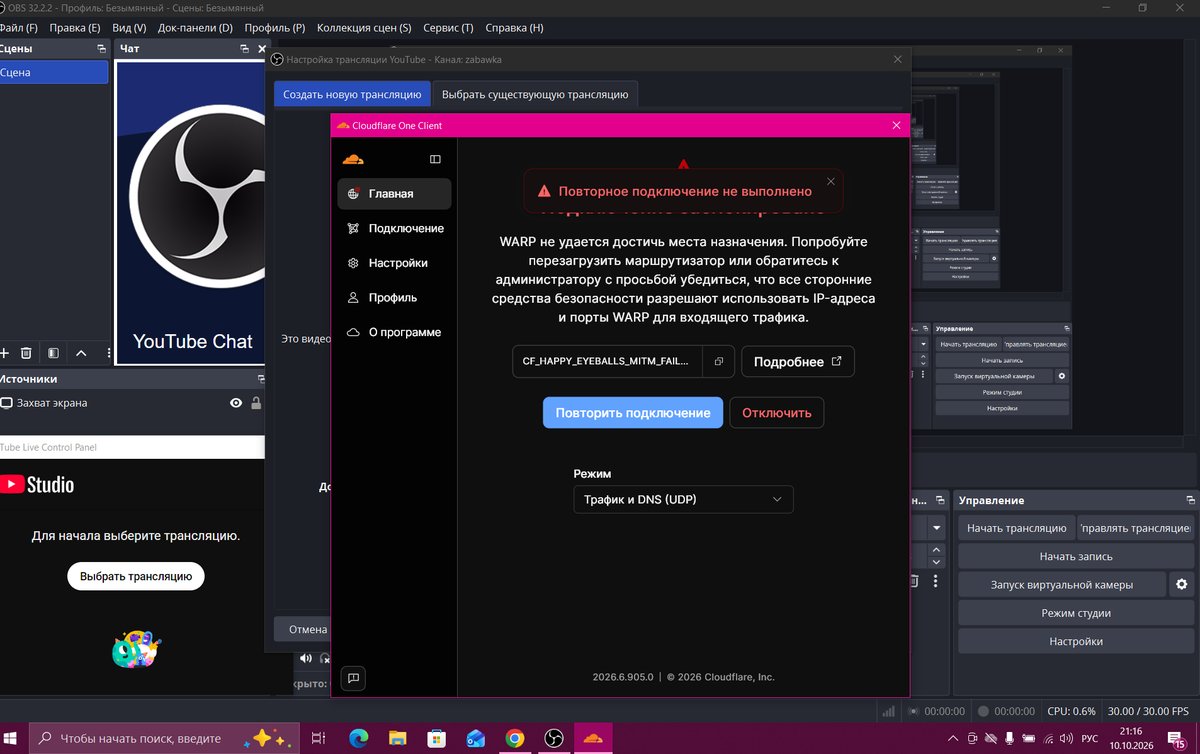This screenshot has height=754, width=1200.
Task: Add a new scene with the plus icon
Action: pos(5,352)
